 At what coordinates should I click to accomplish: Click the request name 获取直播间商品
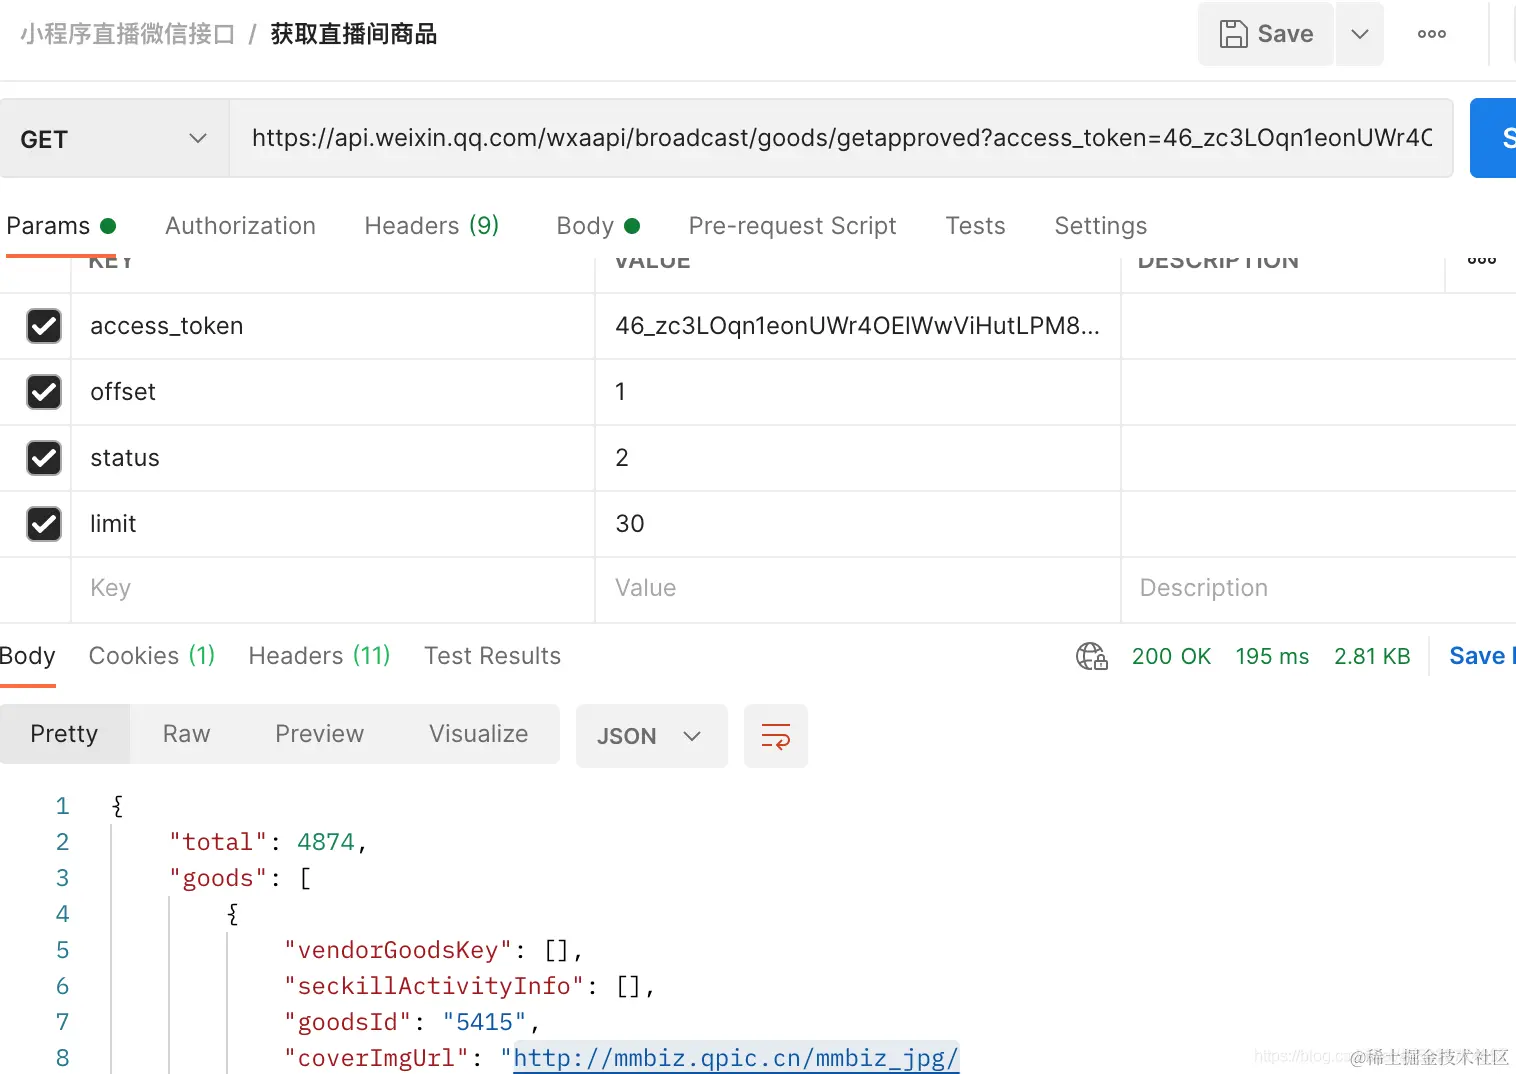coord(354,34)
